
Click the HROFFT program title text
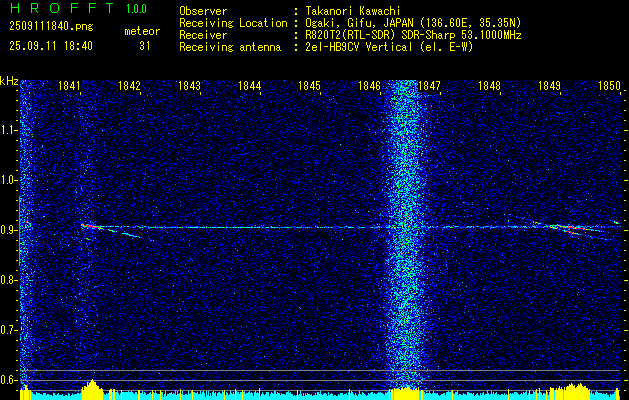point(63,8)
